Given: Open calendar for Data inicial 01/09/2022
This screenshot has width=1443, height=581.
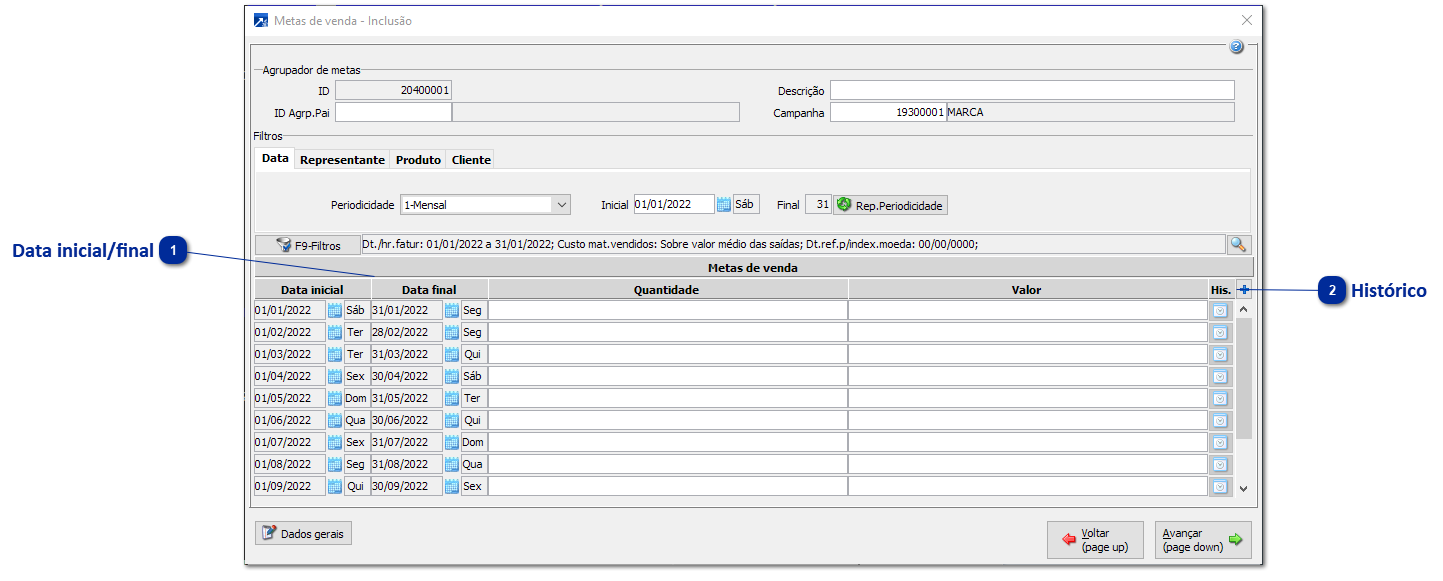Looking at the screenshot, I should pos(335,486).
